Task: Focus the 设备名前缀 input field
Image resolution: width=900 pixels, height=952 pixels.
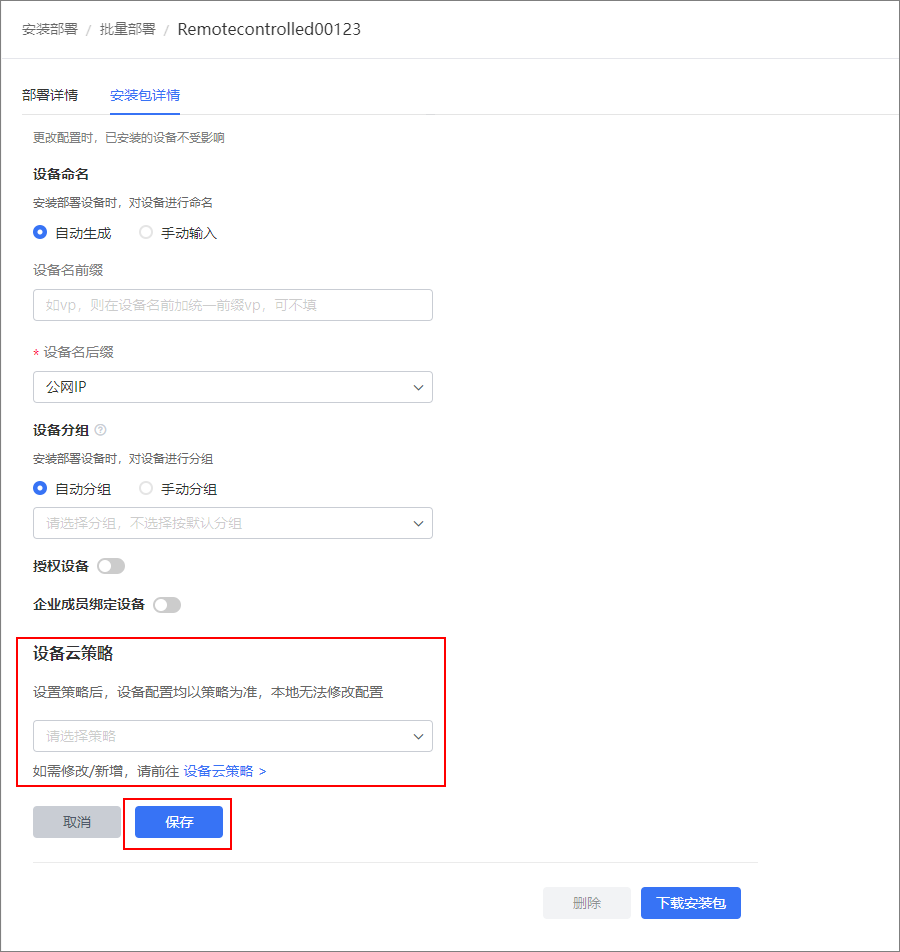Action: click(233, 305)
